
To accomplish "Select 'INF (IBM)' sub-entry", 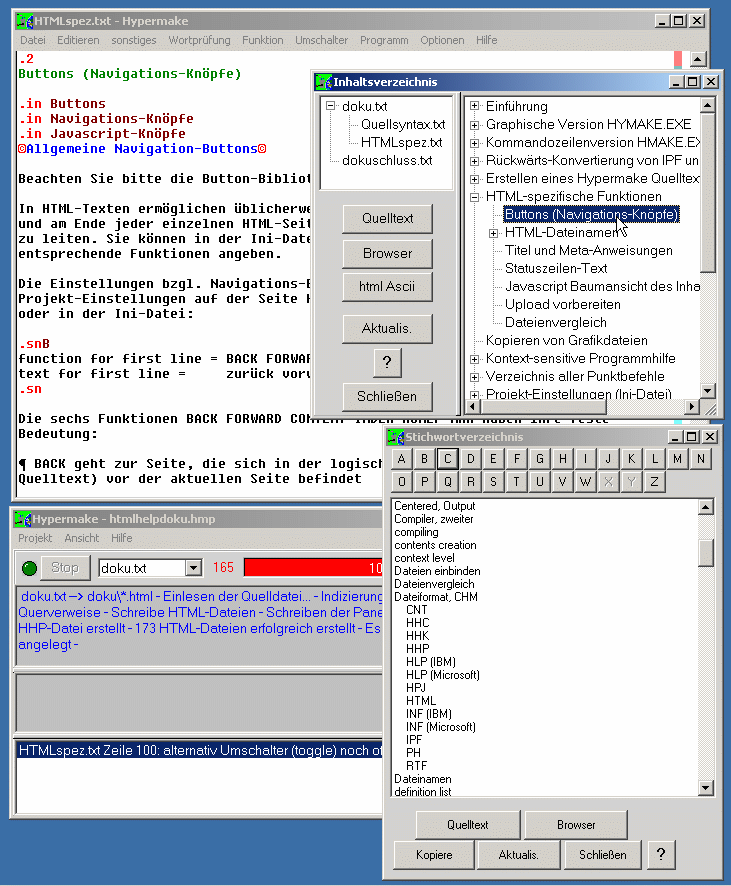I will 428,714.
